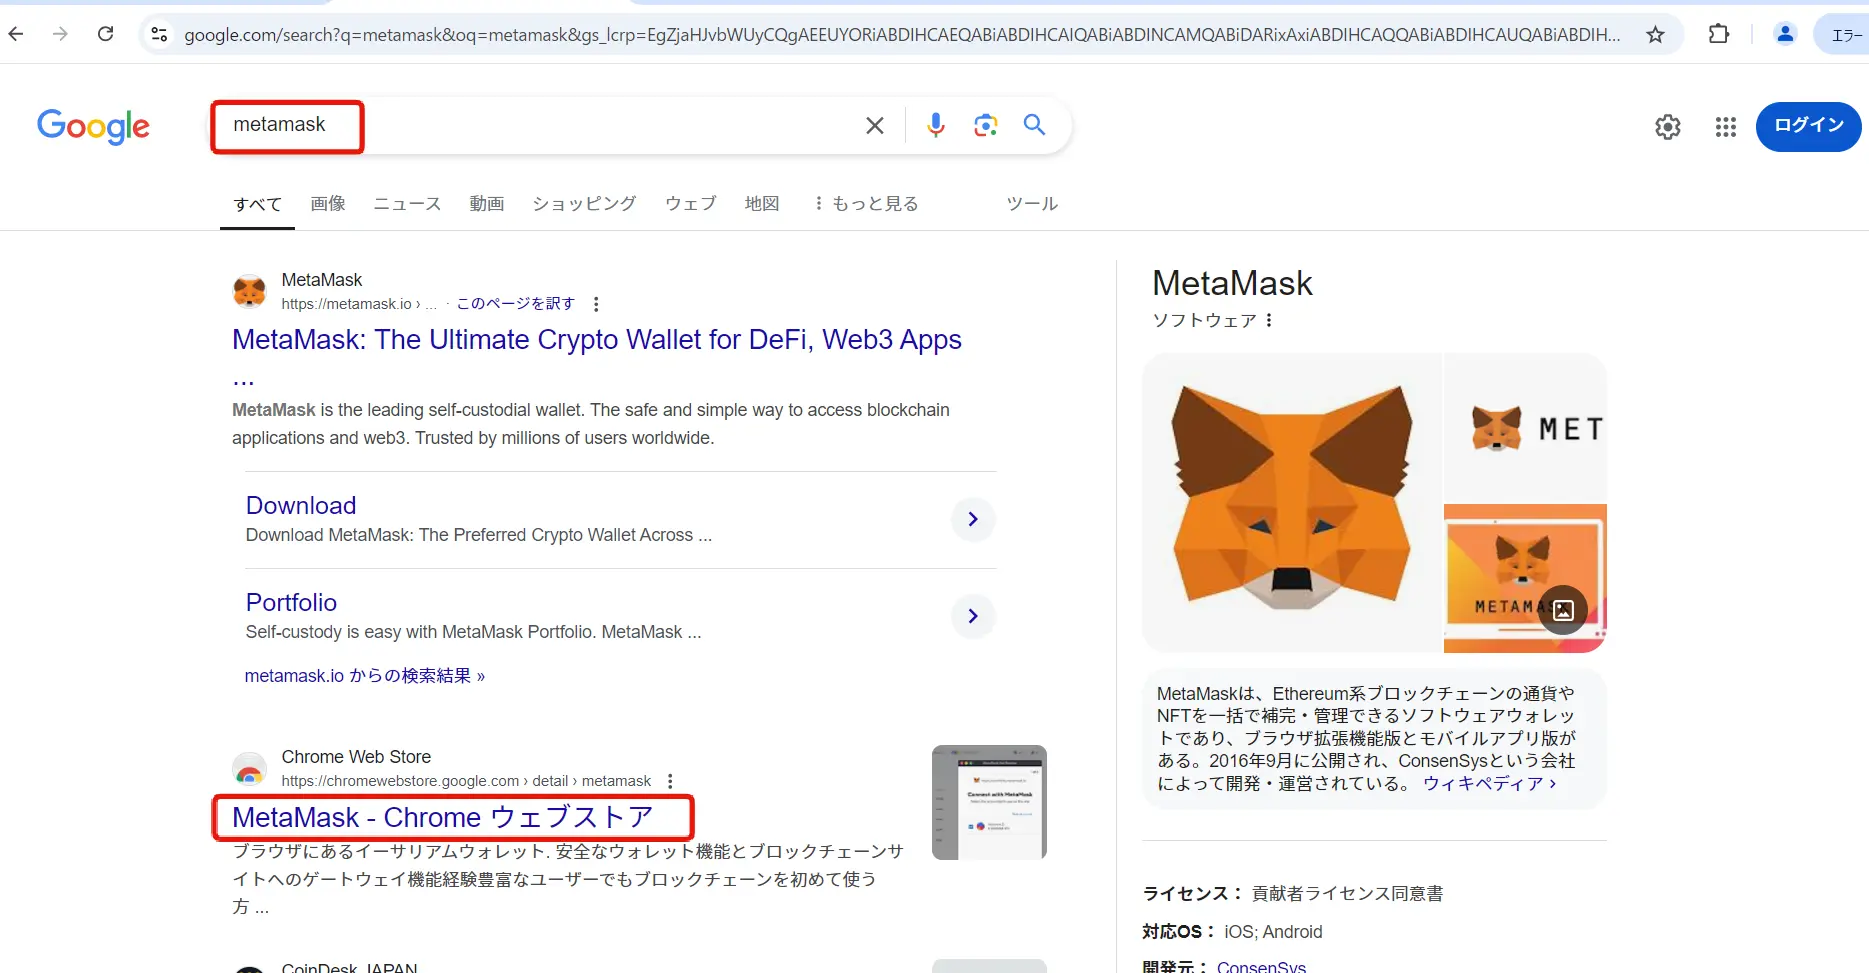
Task: Click the 貢献者ライセンス同意書 license text
Action: [1347, 894]
